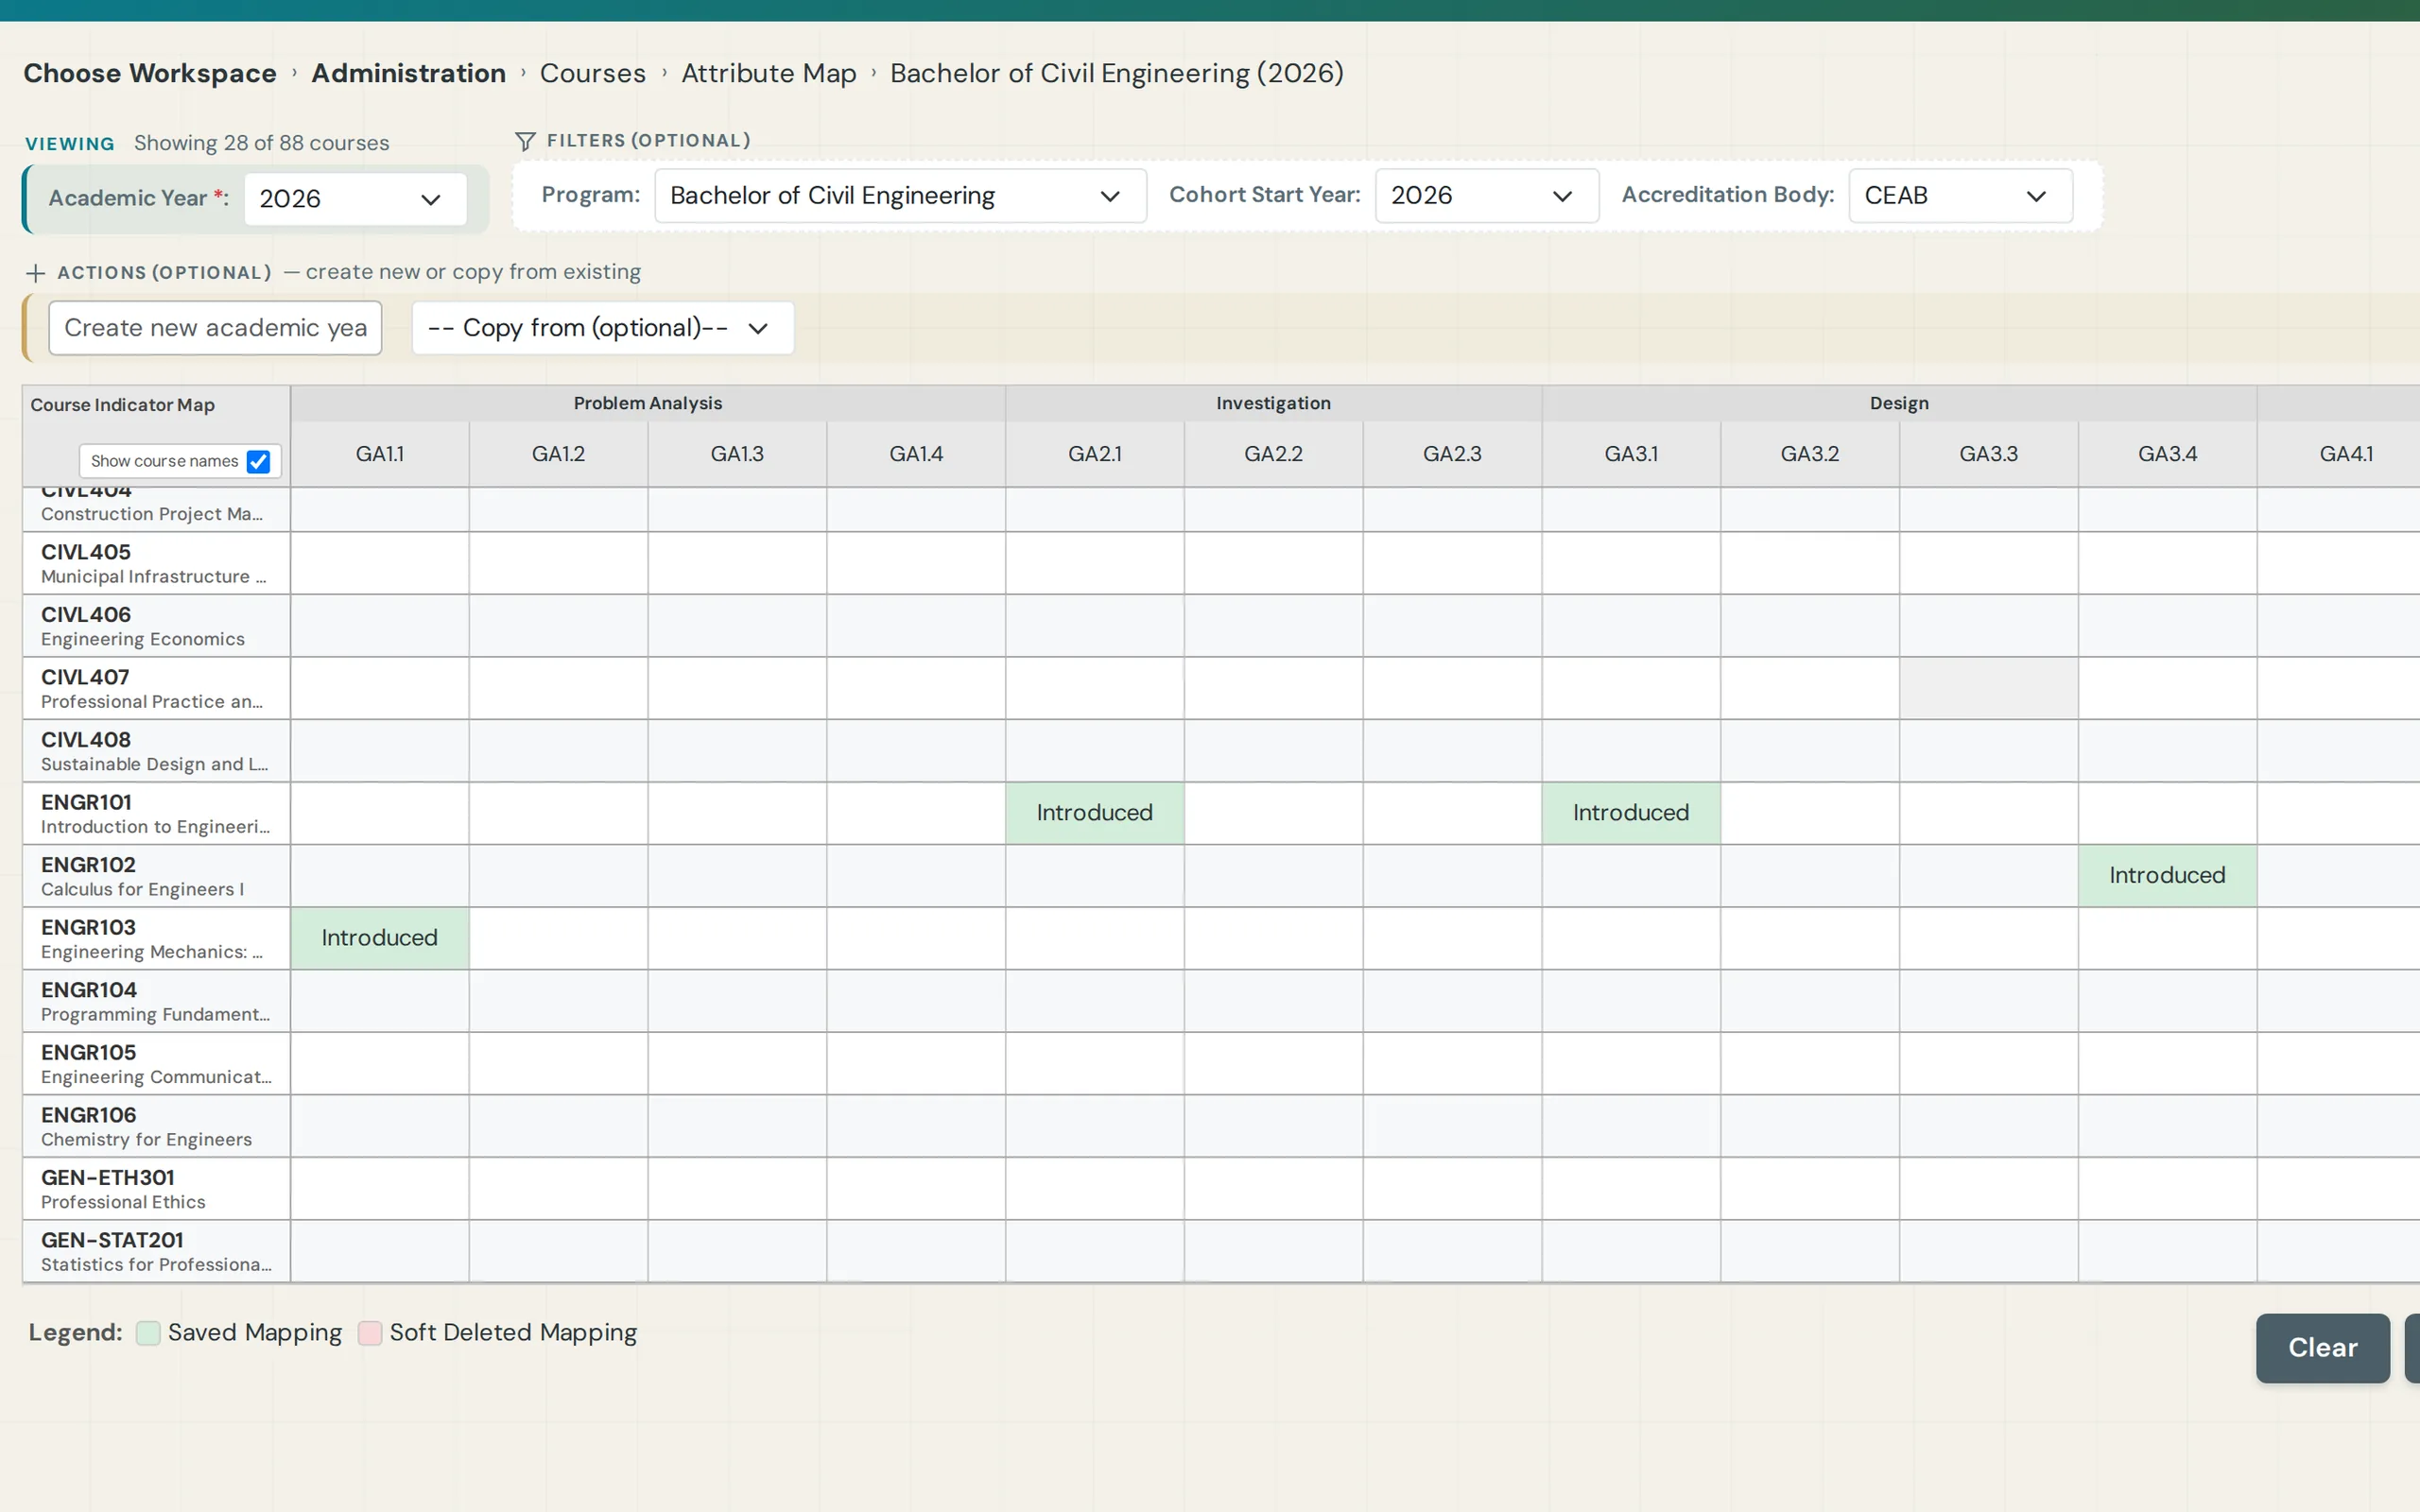Open the Program dropdown
This screenshot has height=1512, width=2420.
coord(900,196)
